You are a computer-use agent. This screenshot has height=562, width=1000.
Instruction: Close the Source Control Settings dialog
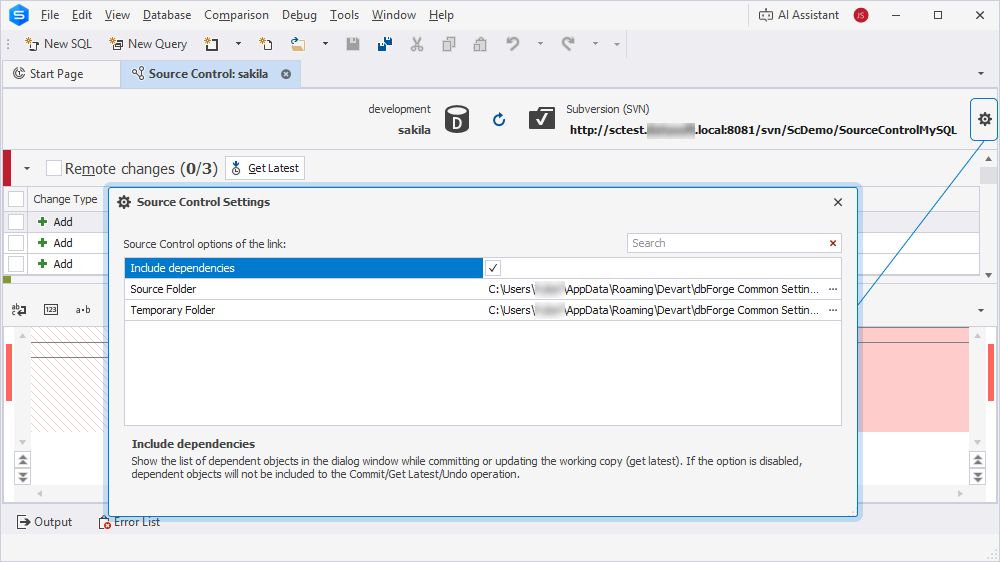(838, 202)
